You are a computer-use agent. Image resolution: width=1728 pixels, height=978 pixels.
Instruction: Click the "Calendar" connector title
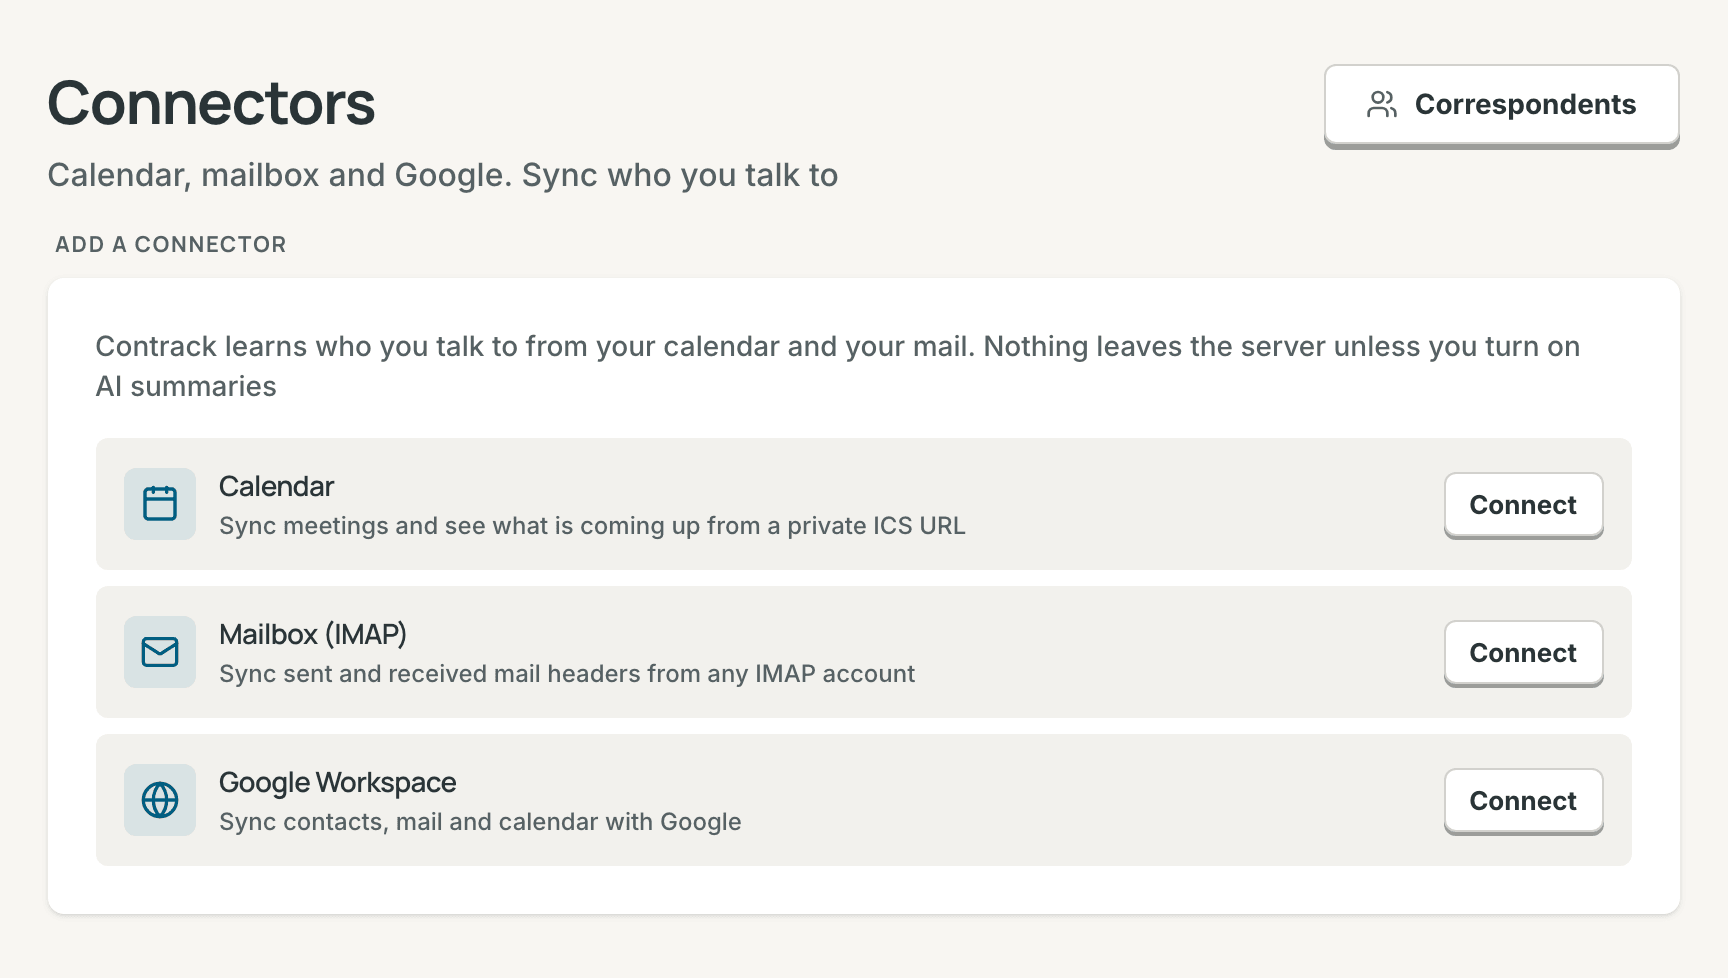pyautogui.click(x=276, y=487)
